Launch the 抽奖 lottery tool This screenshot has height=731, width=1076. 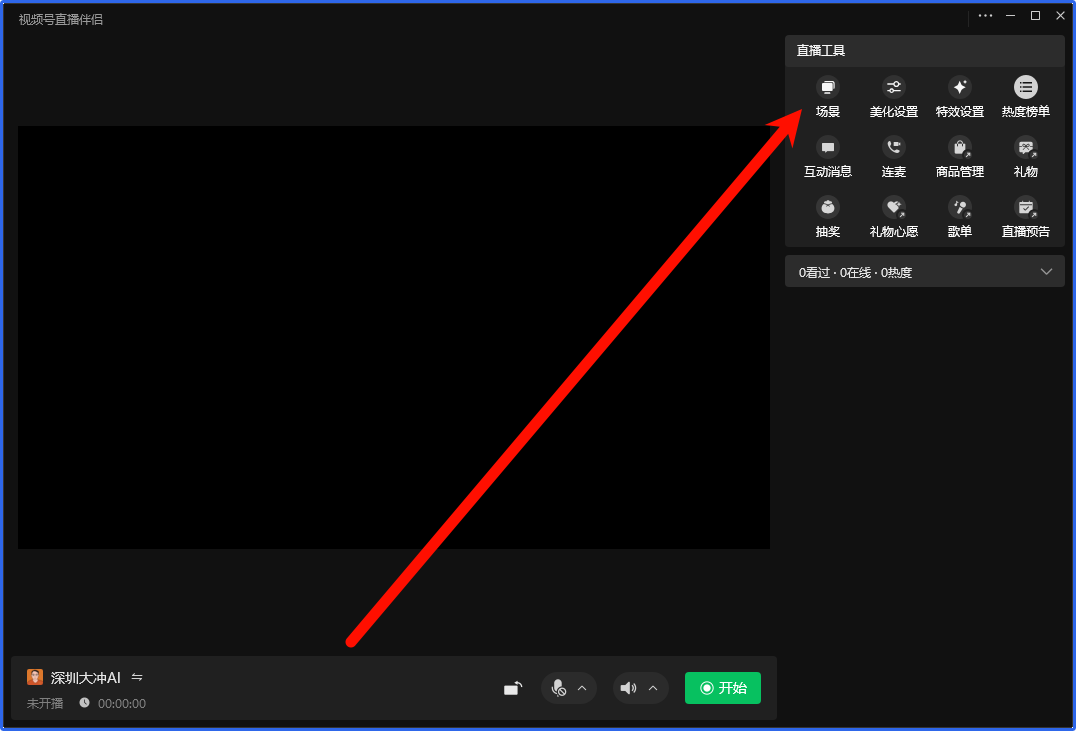(827, 215)
